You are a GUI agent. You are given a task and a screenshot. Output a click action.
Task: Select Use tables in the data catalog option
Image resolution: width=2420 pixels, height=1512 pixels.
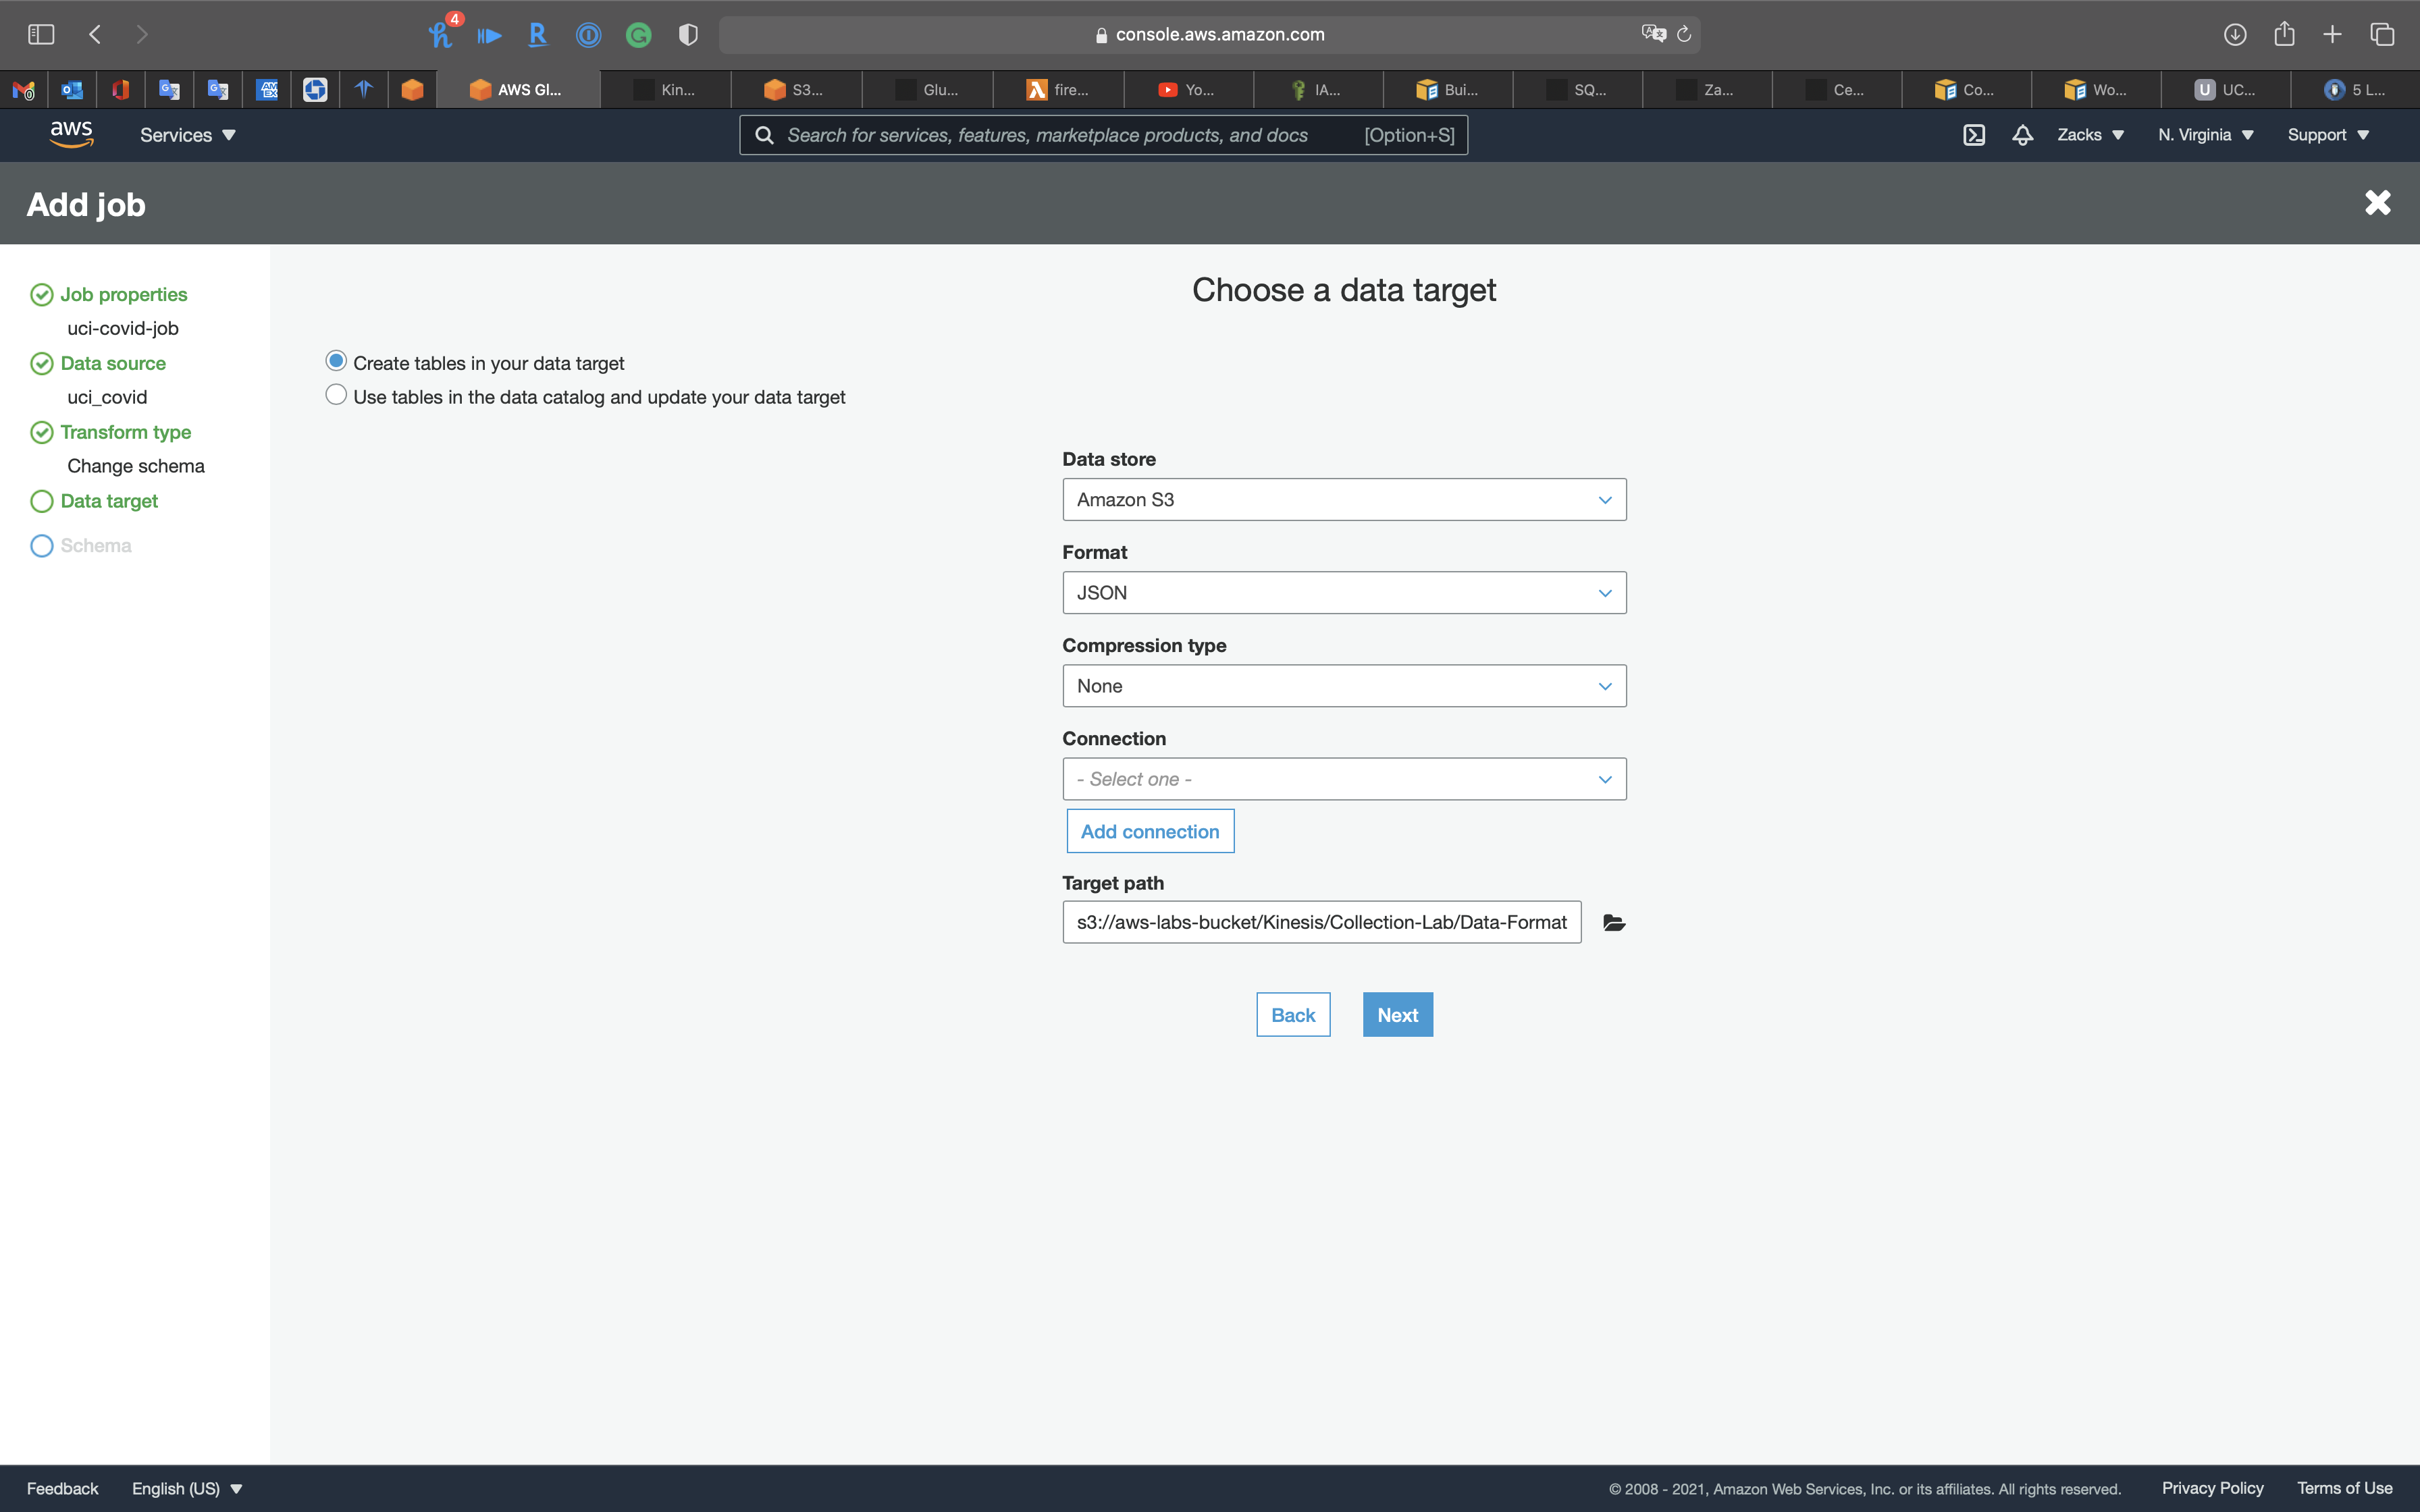[336, 395]
